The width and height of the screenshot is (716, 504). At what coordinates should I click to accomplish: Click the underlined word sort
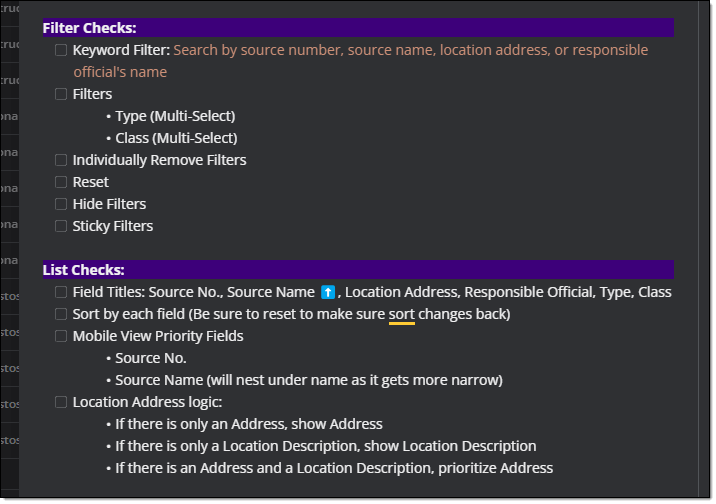coord(401,315)
